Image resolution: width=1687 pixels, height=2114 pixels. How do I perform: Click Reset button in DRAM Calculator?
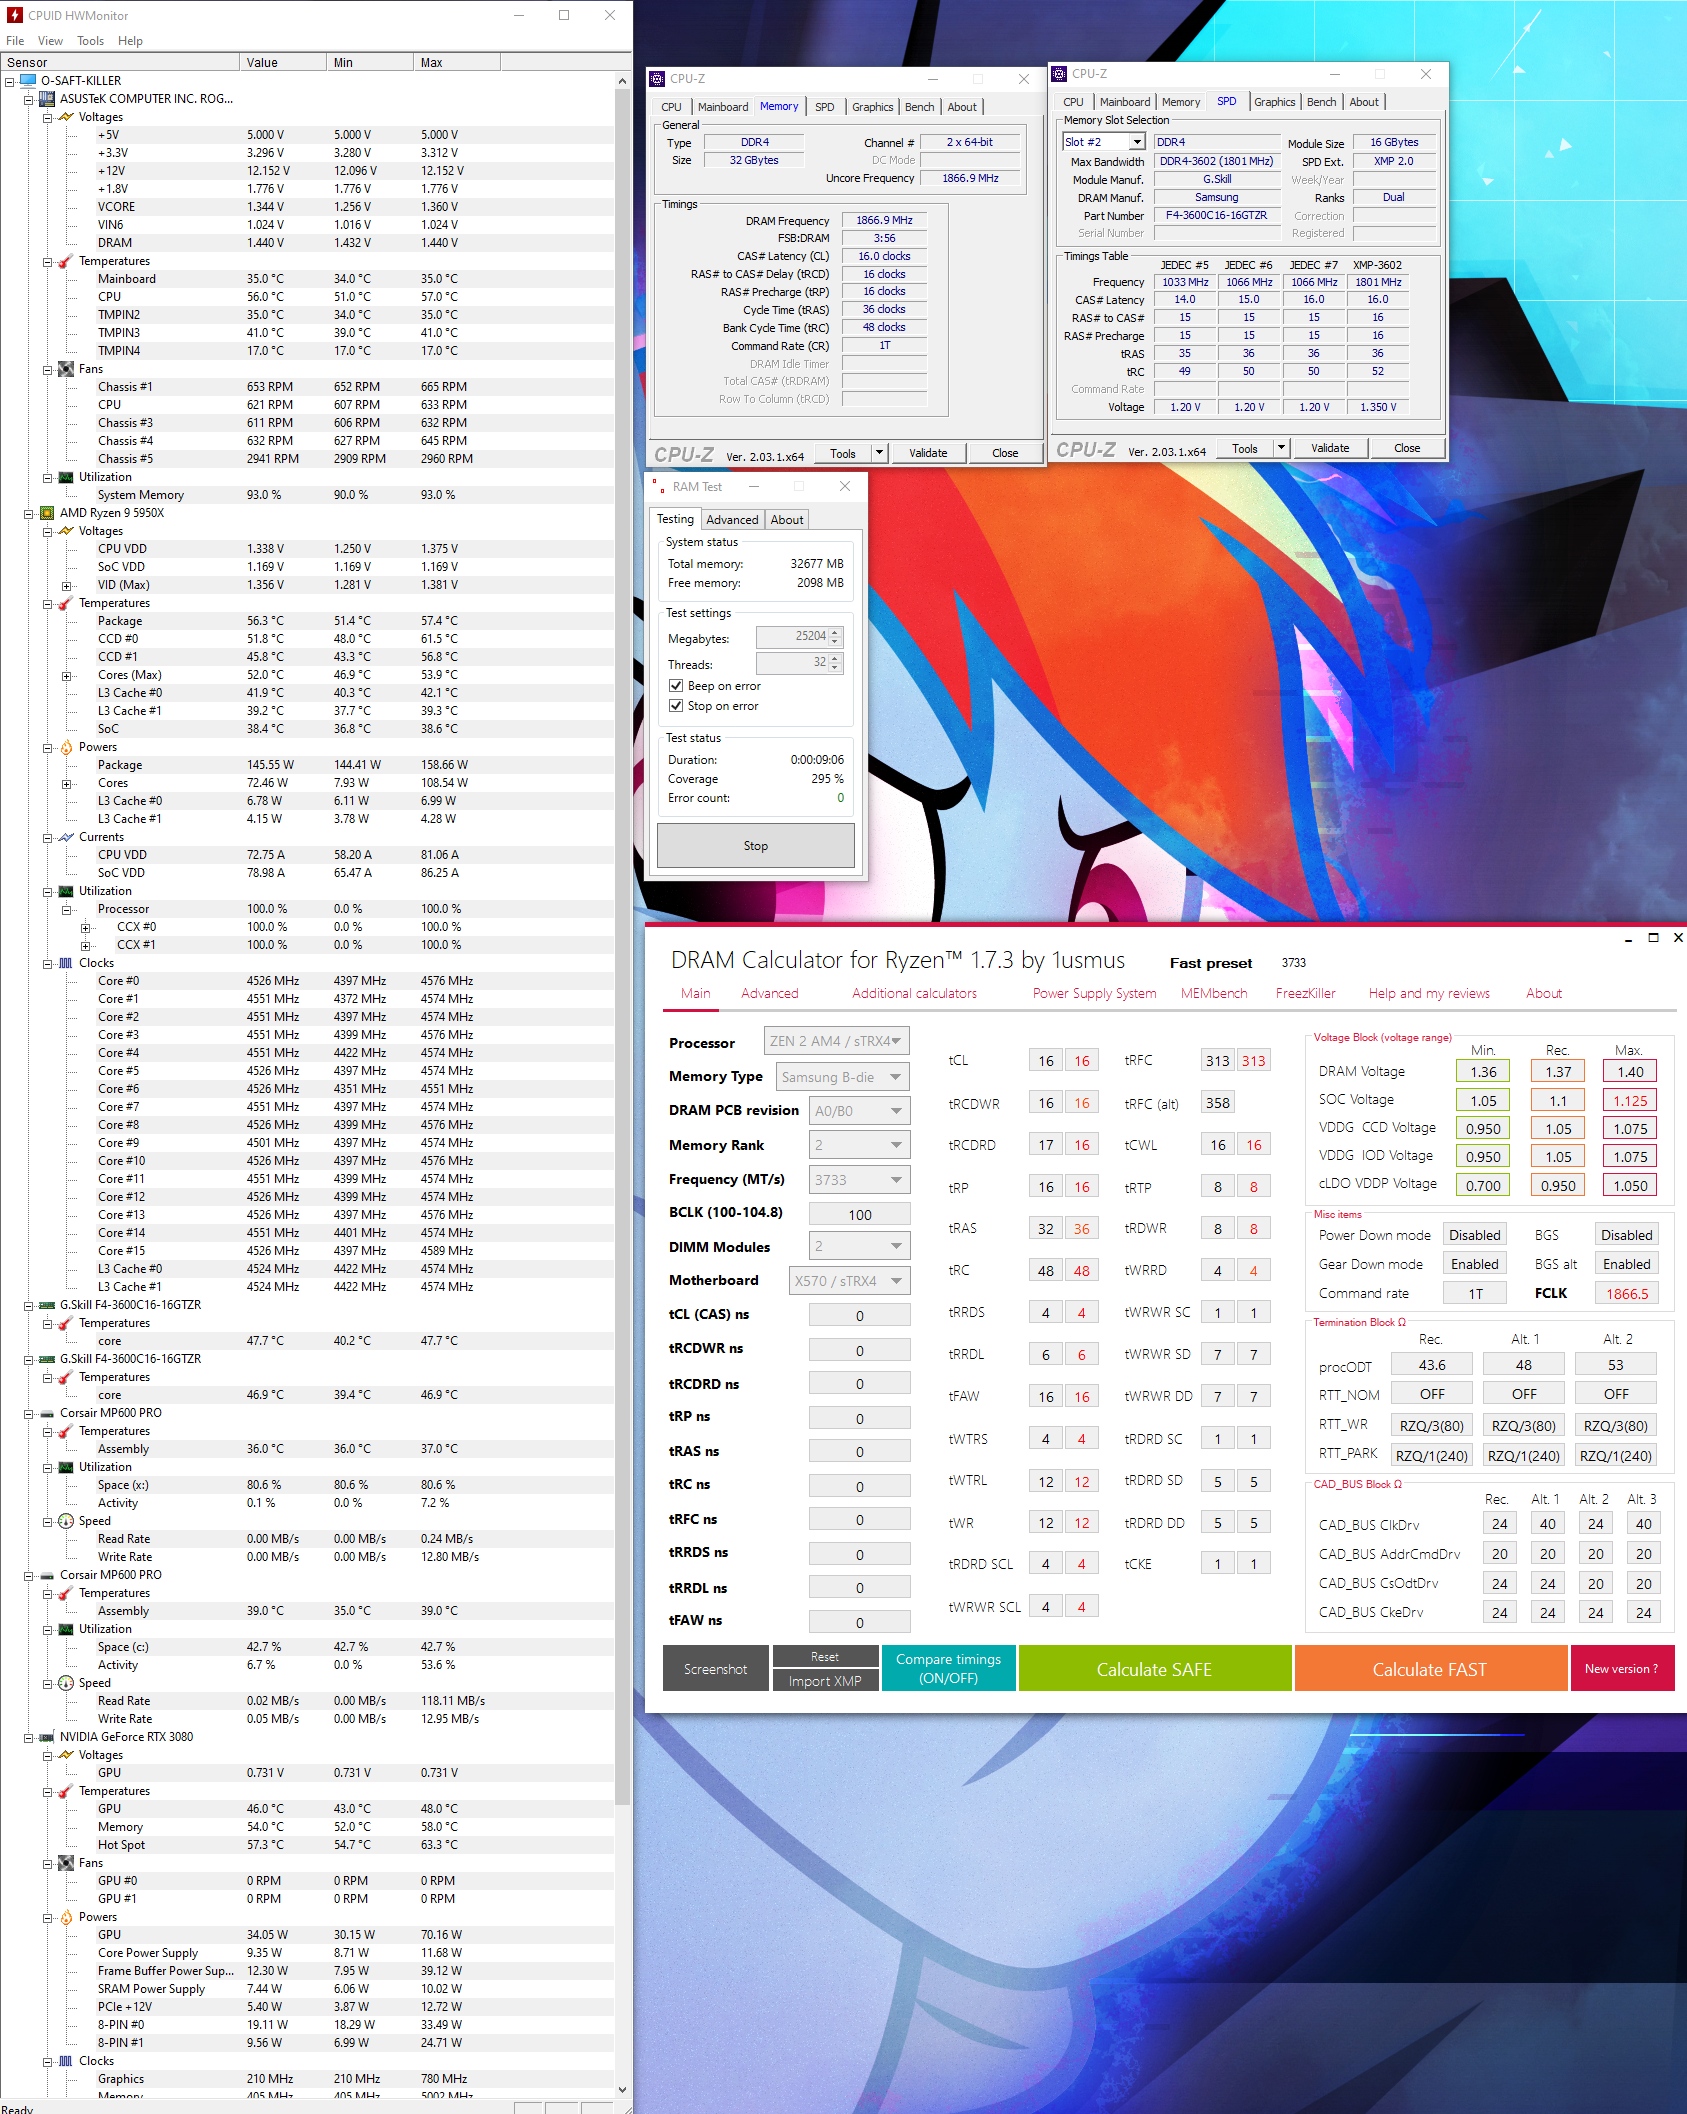pos(825,1657)
